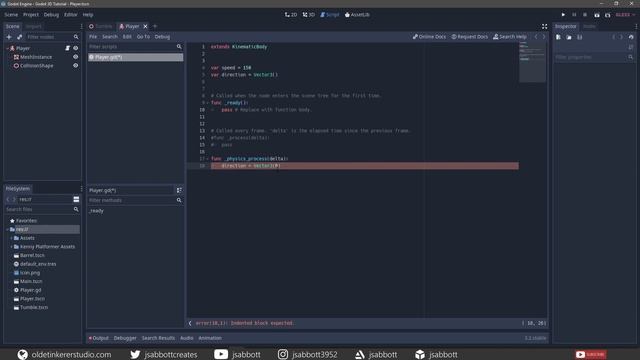Open the Debug menu in top menu bar
Screen dimensions: 640x360
coord(51,15)
